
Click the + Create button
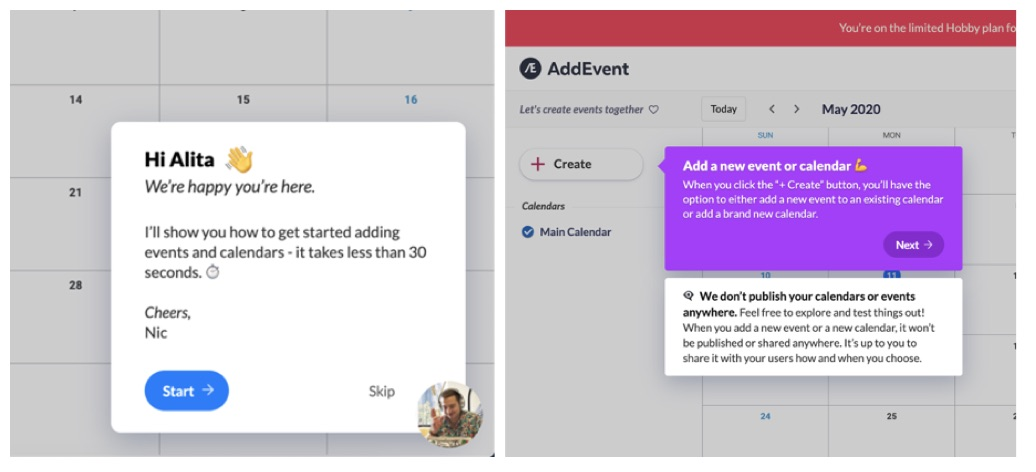tap(581, 164)
